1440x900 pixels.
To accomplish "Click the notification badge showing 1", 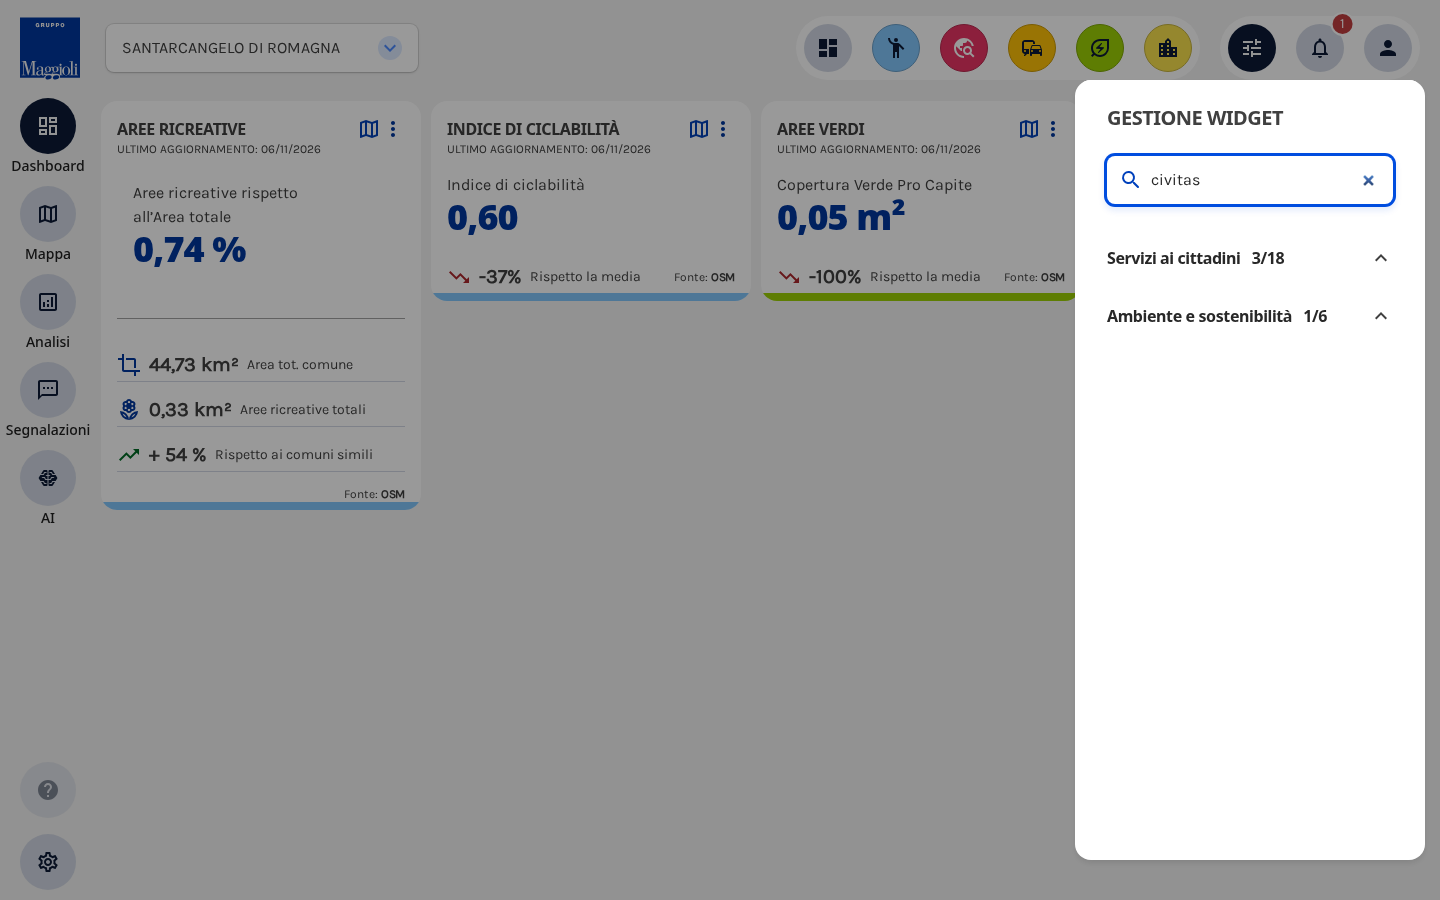I will pos(1342,24).
